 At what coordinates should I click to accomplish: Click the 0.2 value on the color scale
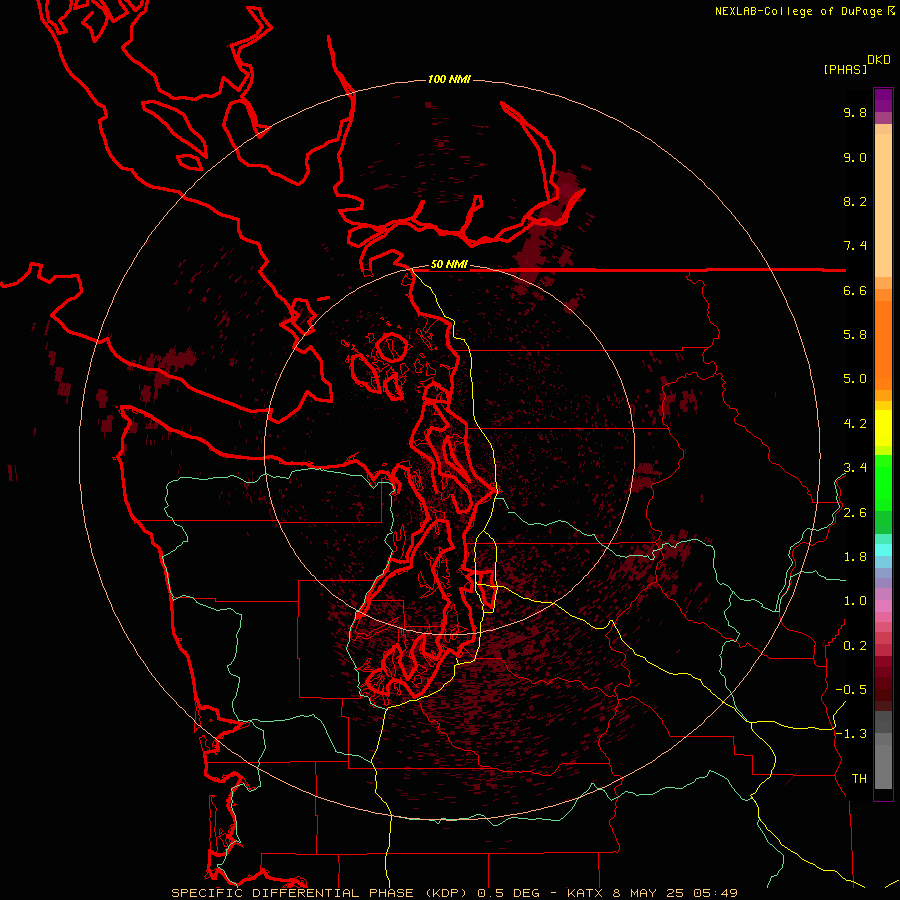(855, 646)
